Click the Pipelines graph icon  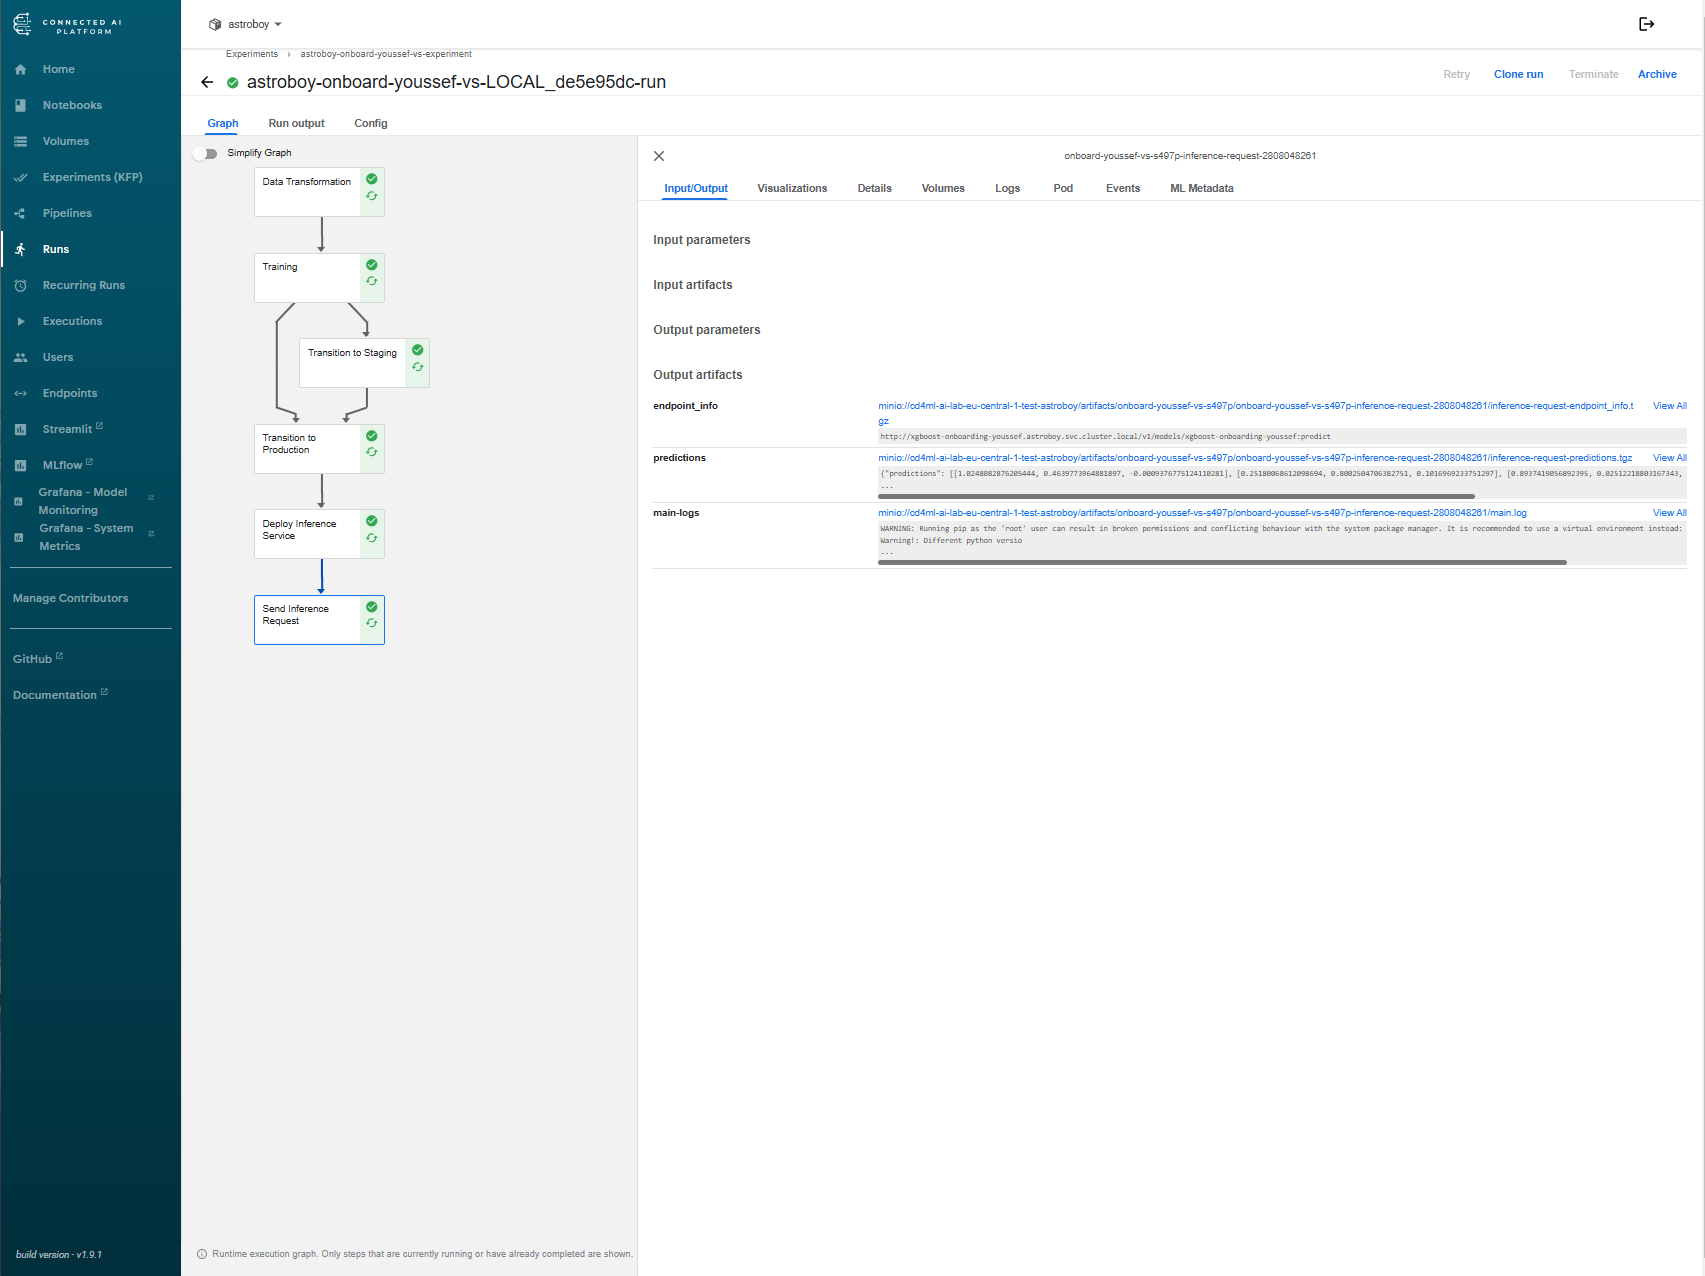20,213
